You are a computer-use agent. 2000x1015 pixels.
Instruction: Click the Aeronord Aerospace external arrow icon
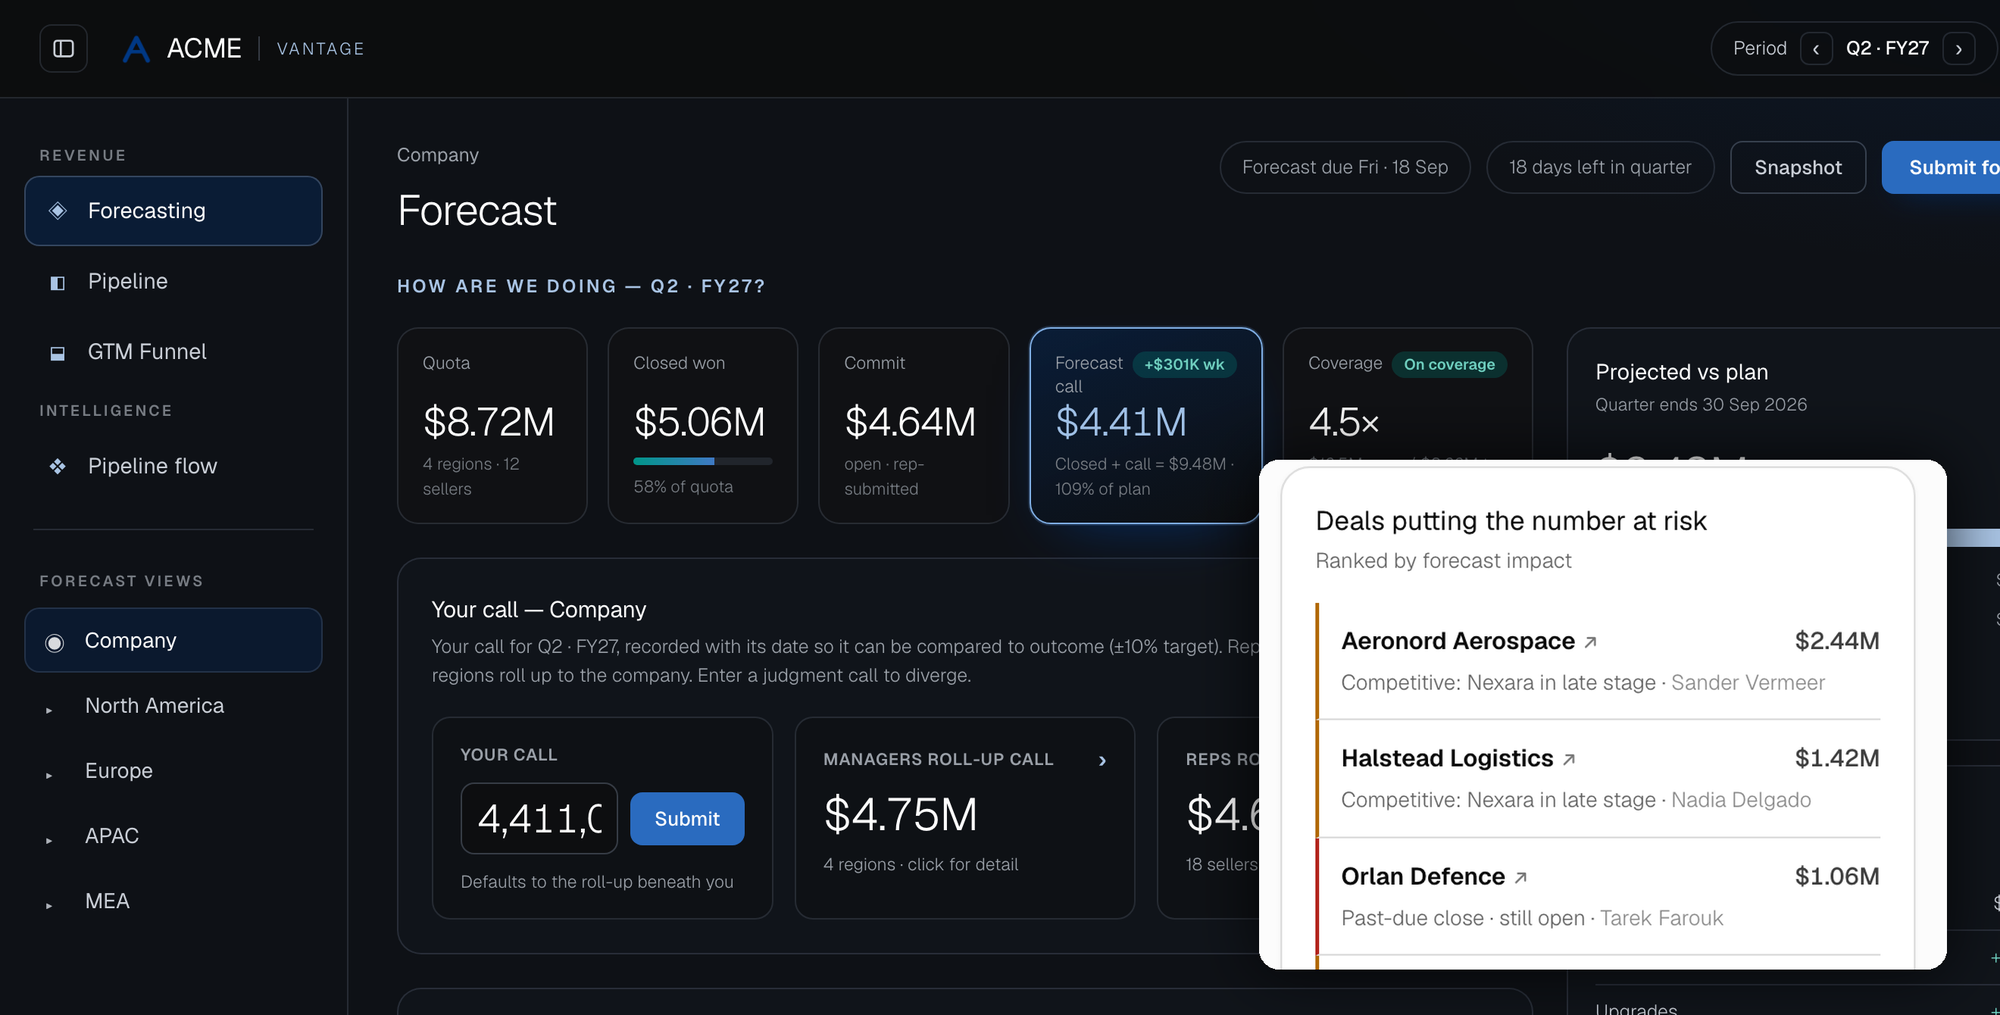click(1591, 642)
